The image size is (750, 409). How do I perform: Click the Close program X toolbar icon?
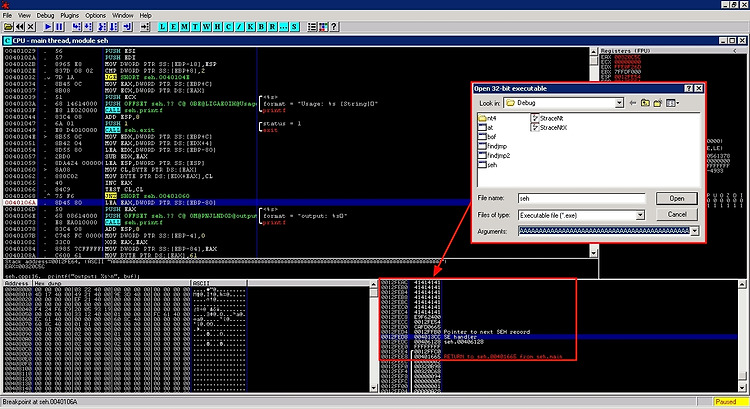coord(31,27)
